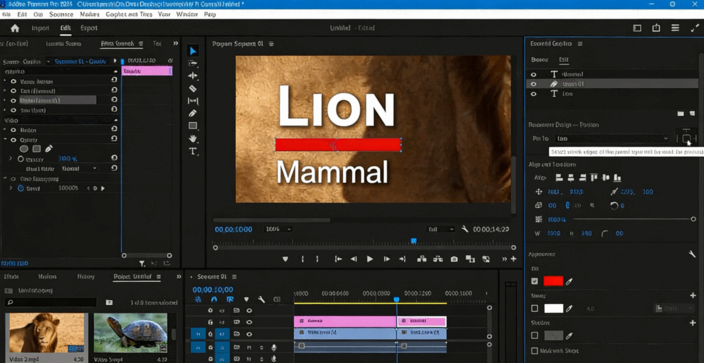The height and width of the screenshot is (363, 704).
Task: Select the Pen tool in tools panel
Action: (193, 113)
